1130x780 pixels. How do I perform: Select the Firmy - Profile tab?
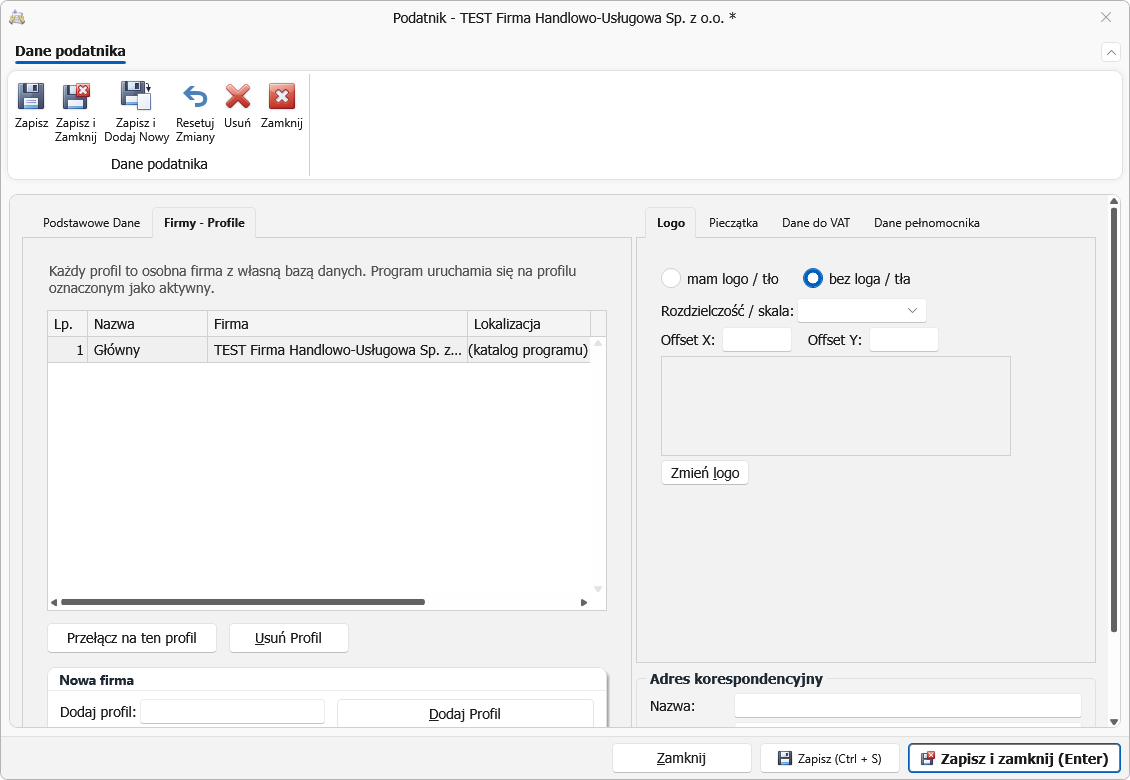click(x=204, y=223)
